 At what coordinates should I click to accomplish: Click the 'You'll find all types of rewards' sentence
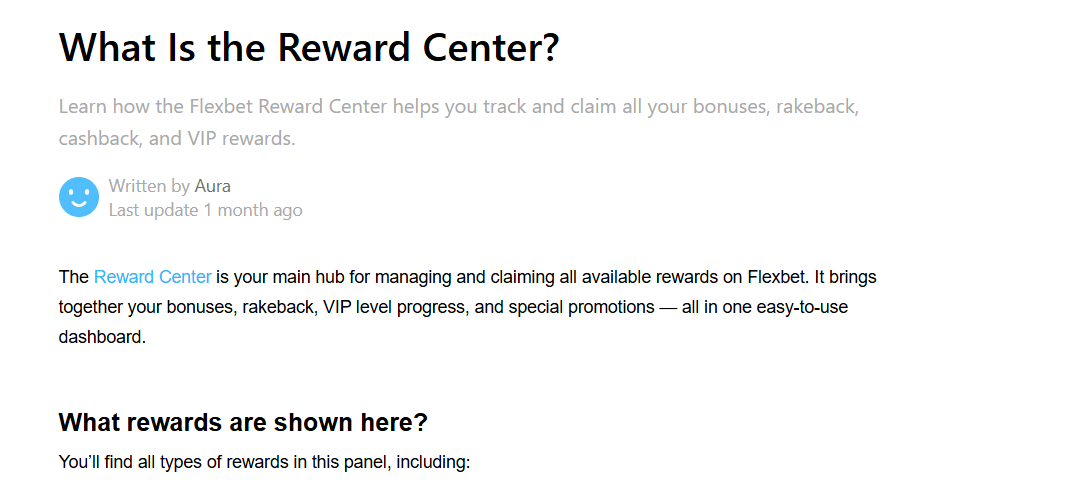265,463
